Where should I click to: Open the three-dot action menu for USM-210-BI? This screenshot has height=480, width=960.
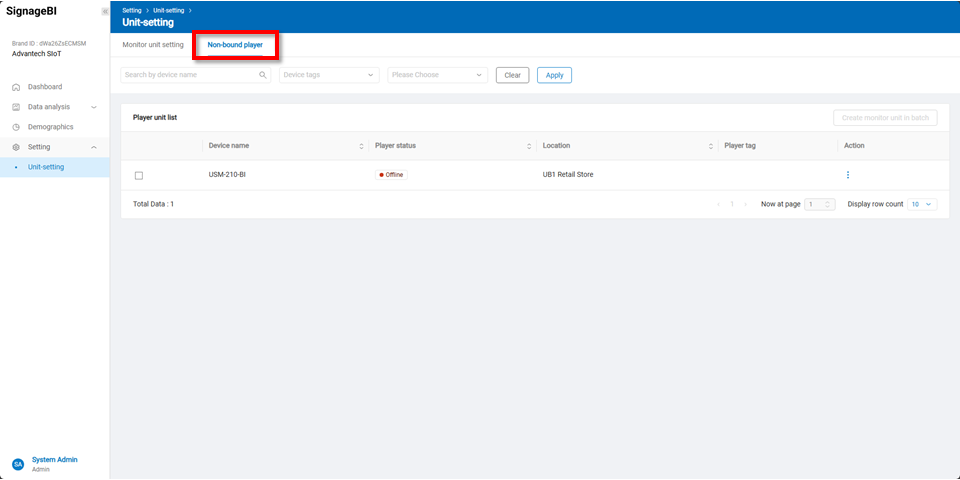(847, 175)
